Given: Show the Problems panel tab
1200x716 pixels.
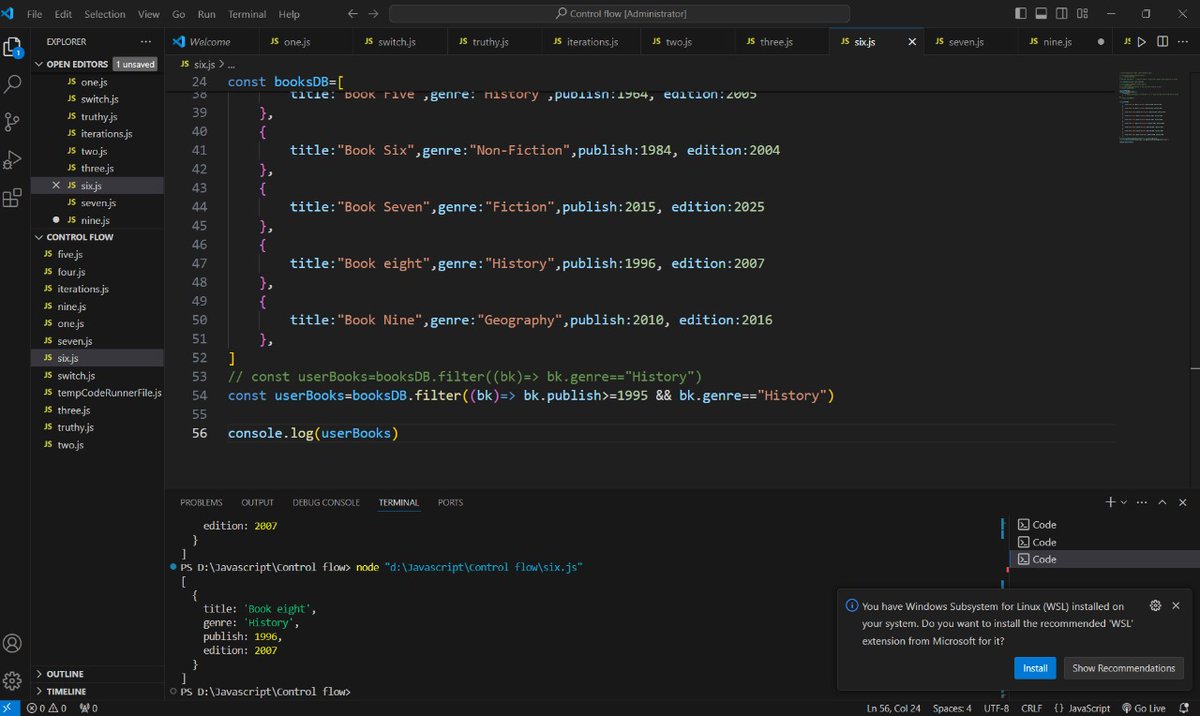Looking at the screenshot, I should point(201,502).
